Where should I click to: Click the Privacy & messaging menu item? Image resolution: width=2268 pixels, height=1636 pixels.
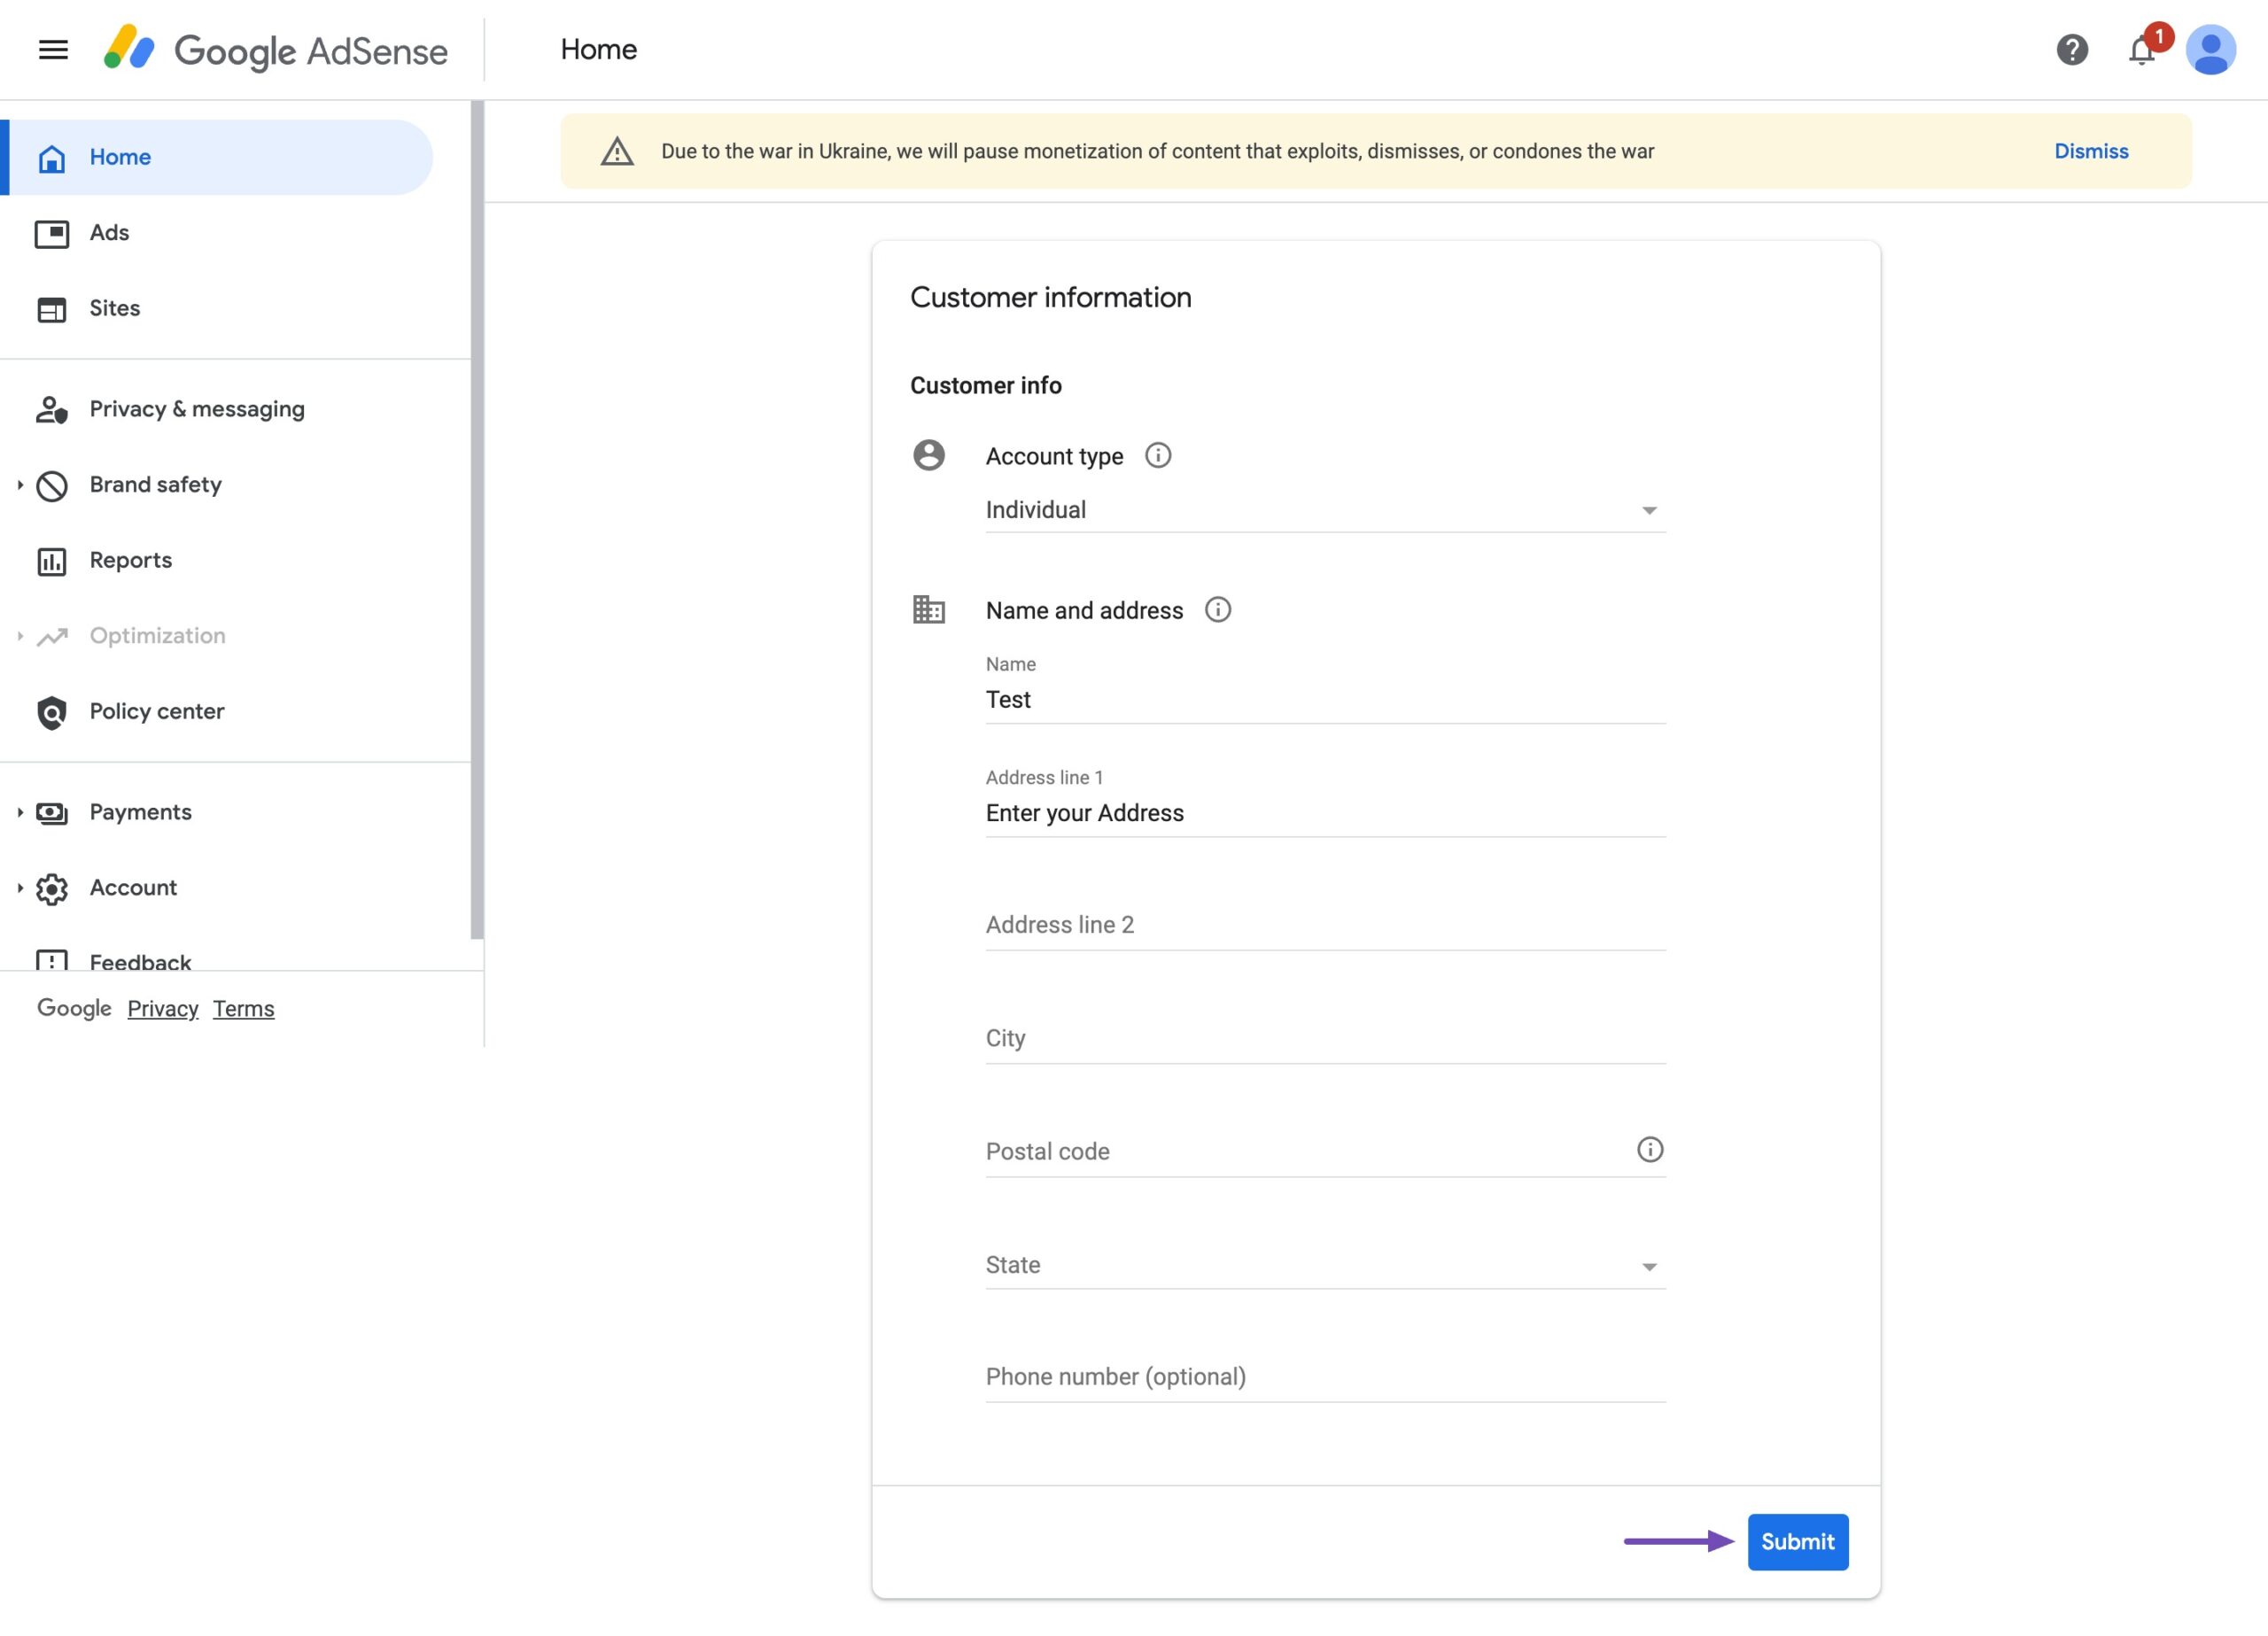(x=198, y=408)
